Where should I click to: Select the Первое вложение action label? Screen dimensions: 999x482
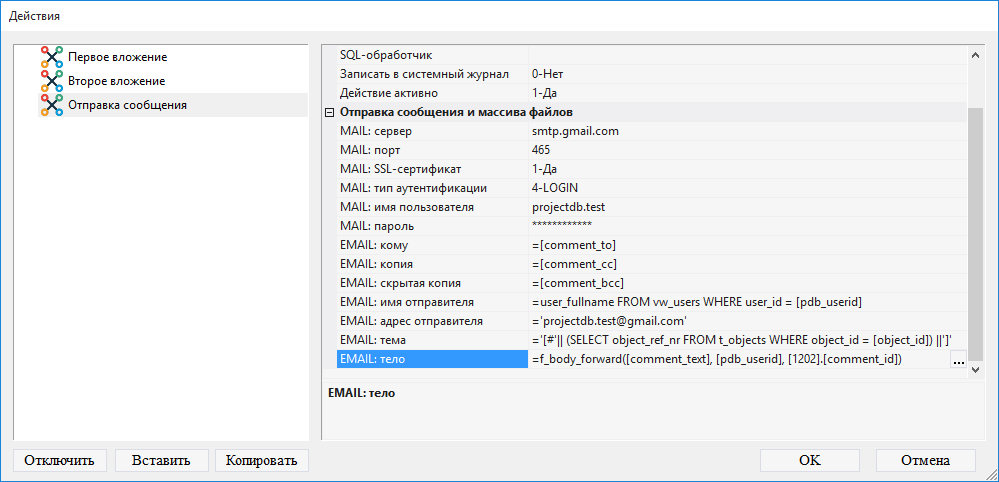pyautogui.click(x=117, y=57)
